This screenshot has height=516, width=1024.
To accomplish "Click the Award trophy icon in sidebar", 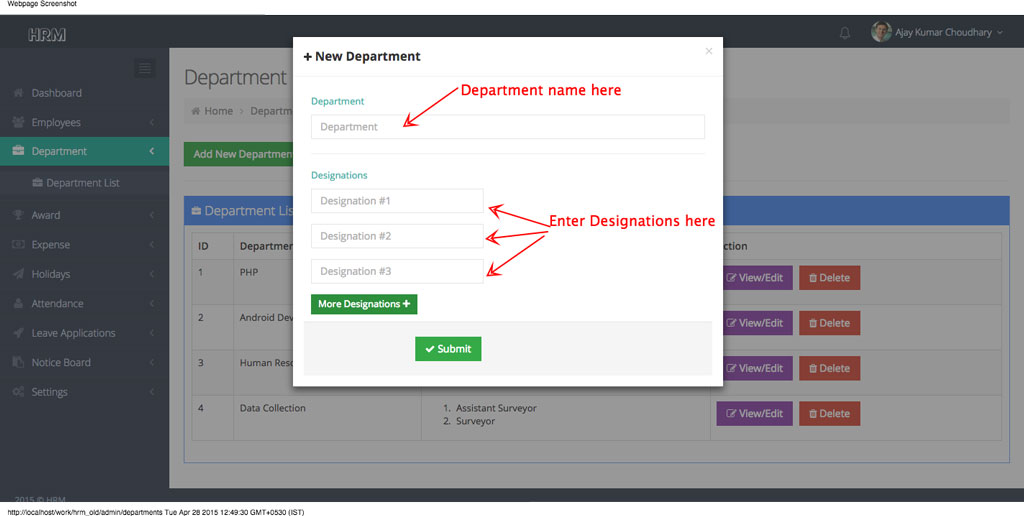I will click(19, 215).
